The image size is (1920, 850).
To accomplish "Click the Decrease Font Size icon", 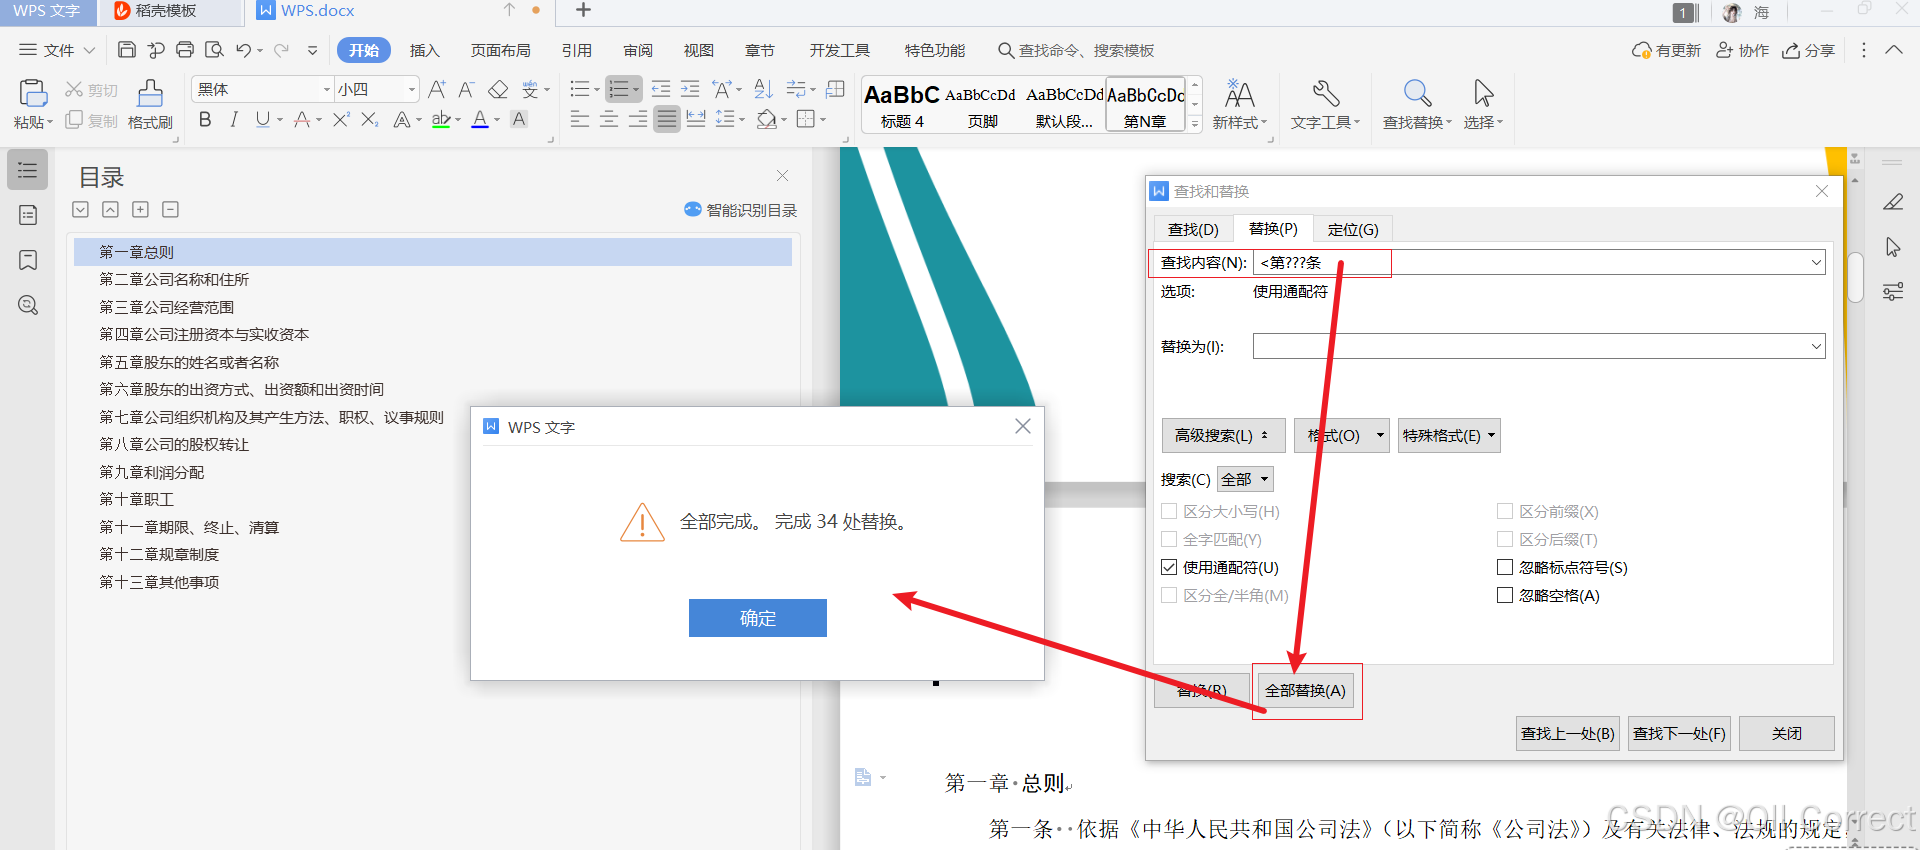I will [x=466, y=89].
